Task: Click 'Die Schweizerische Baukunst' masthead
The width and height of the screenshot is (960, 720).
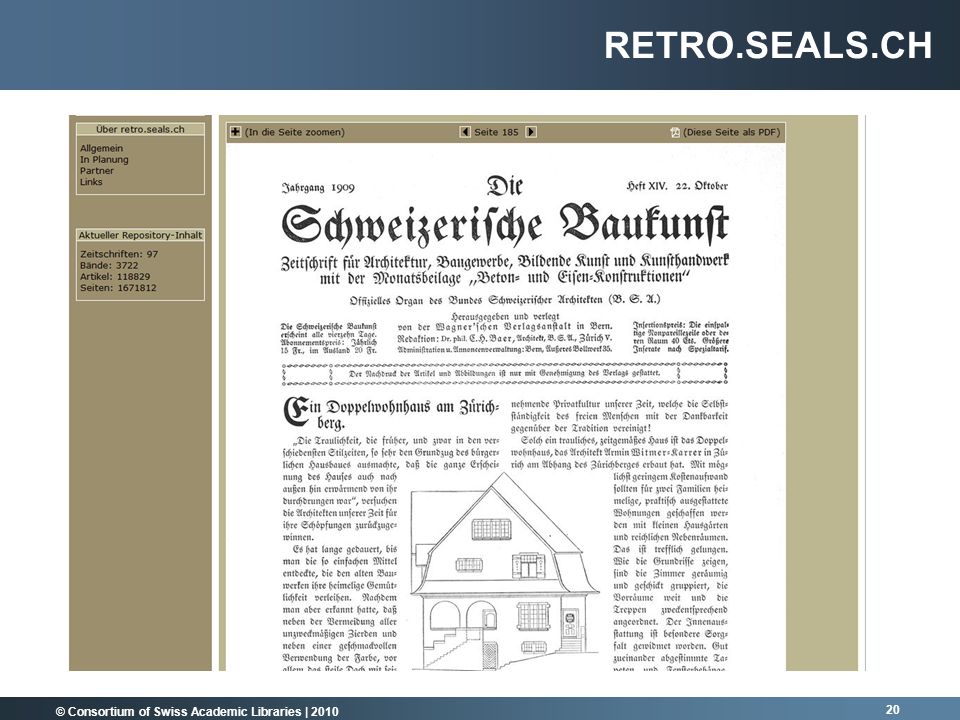Action: coord(505,212)
